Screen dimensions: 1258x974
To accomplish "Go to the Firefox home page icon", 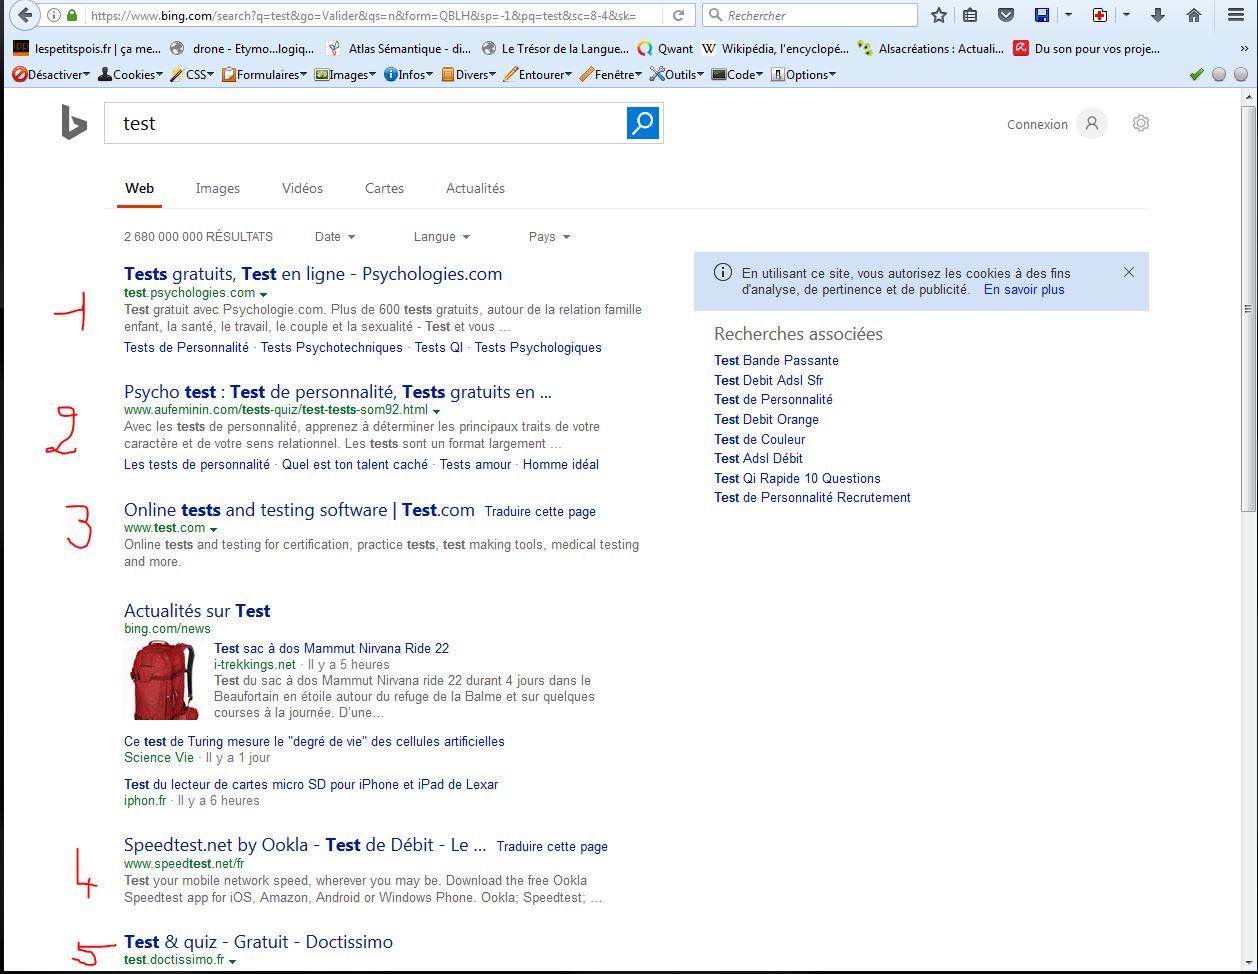I will pyautogui.click(x=1193, y=15).
